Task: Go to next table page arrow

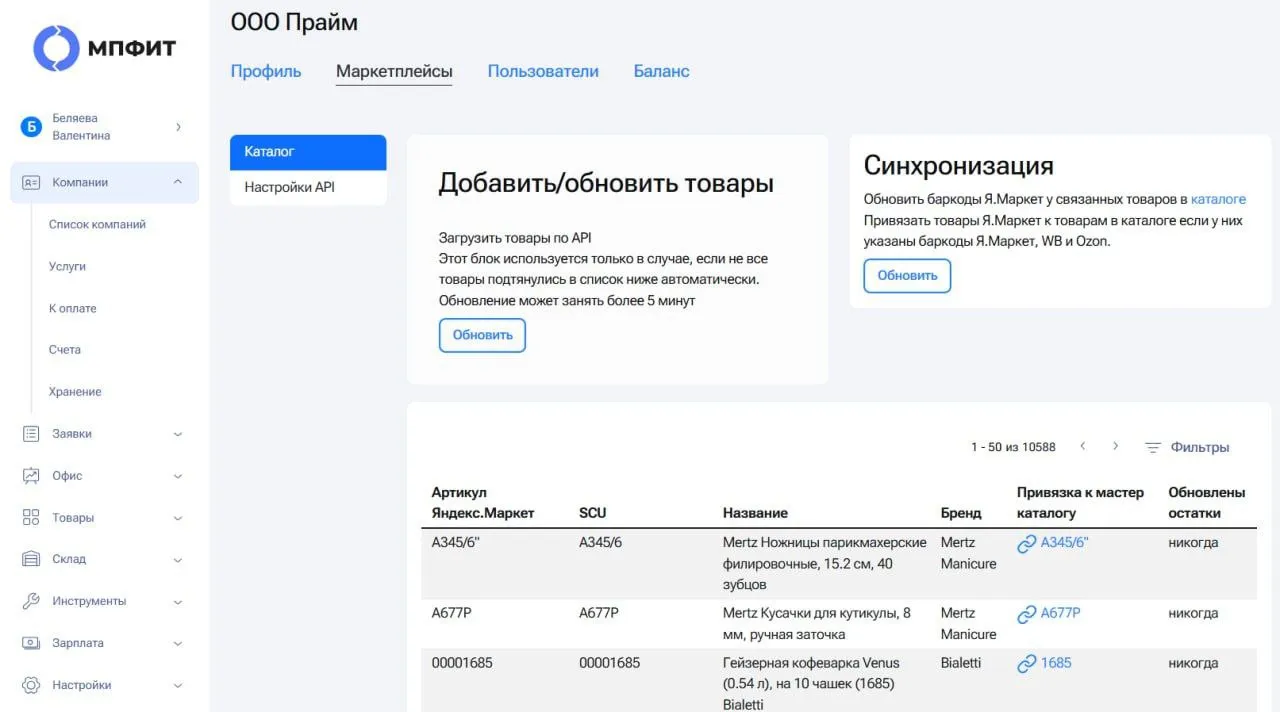Action: 1115,446
